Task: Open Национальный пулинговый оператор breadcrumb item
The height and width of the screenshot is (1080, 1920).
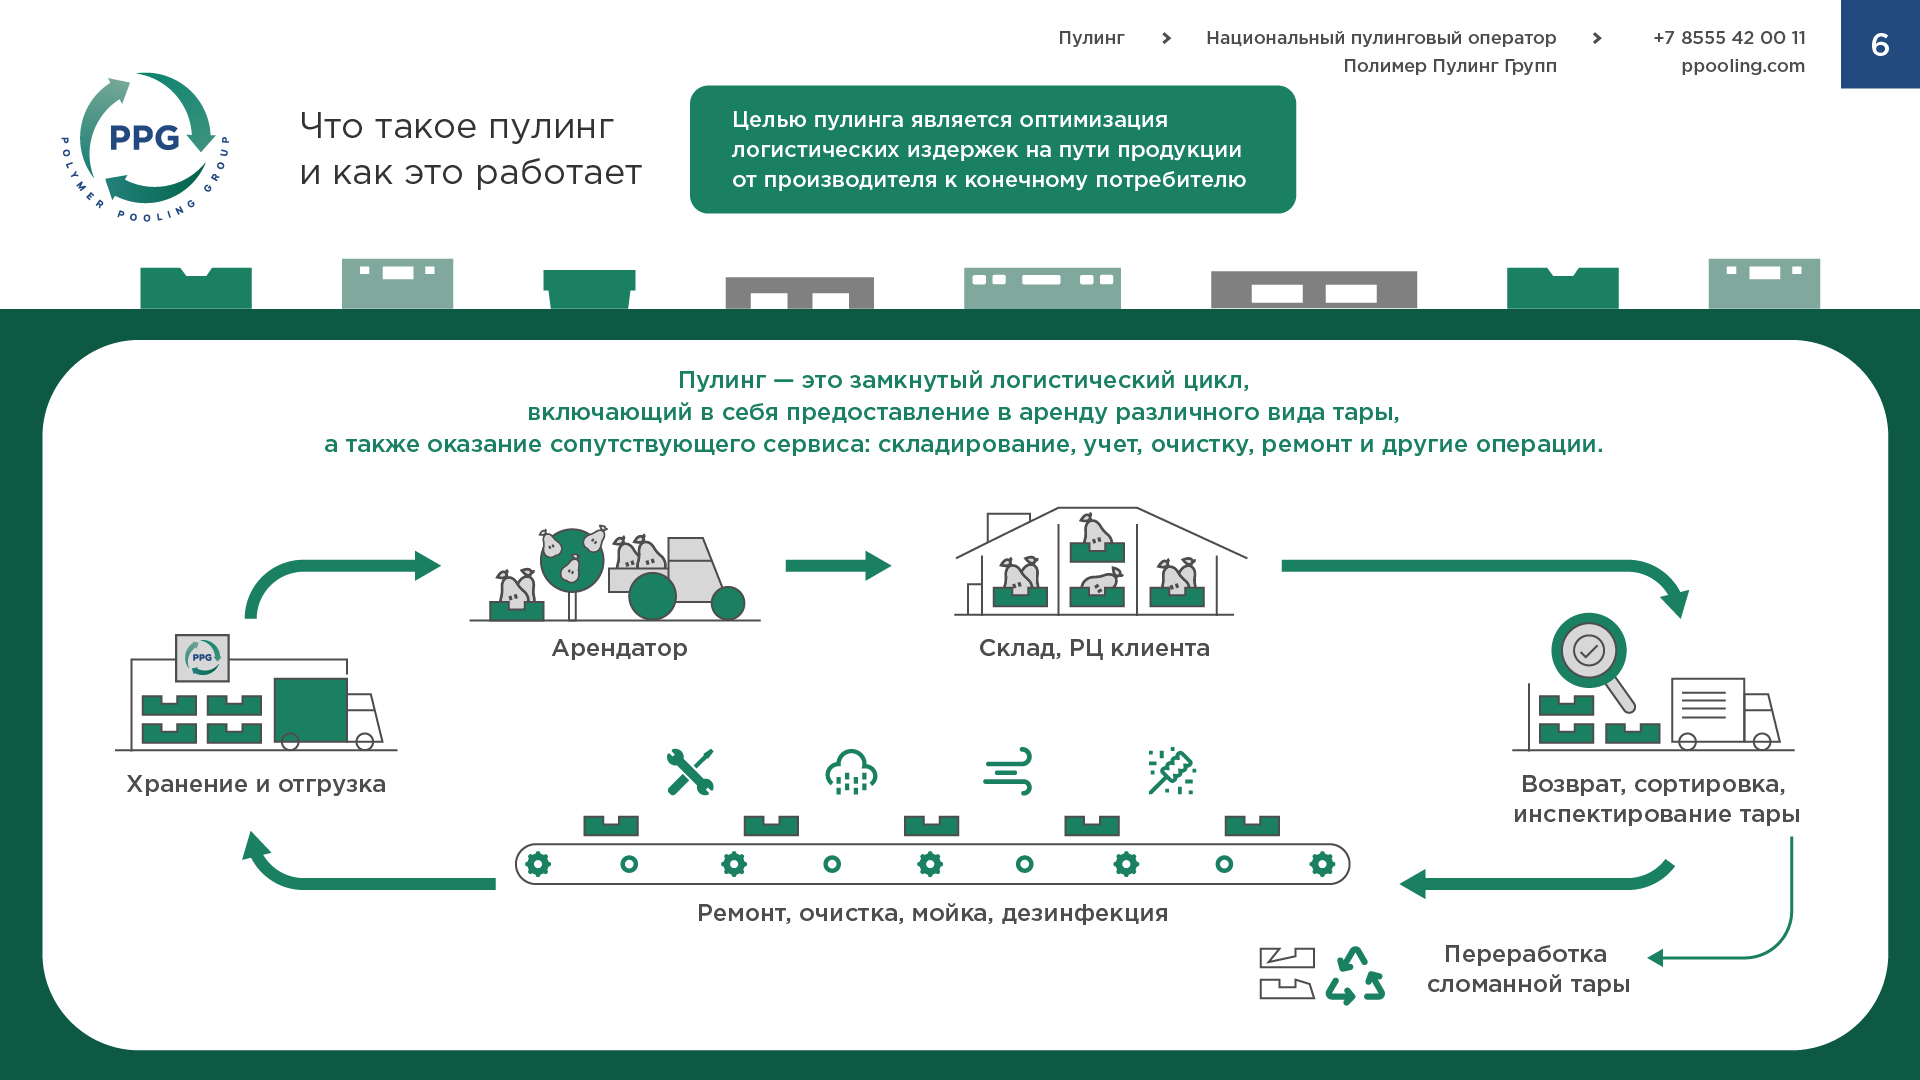Action: pyautogui.click(x=1380, y=38)
